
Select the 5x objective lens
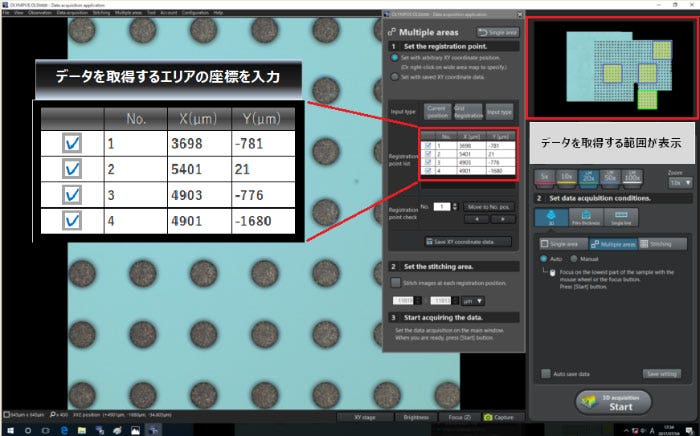545,177
